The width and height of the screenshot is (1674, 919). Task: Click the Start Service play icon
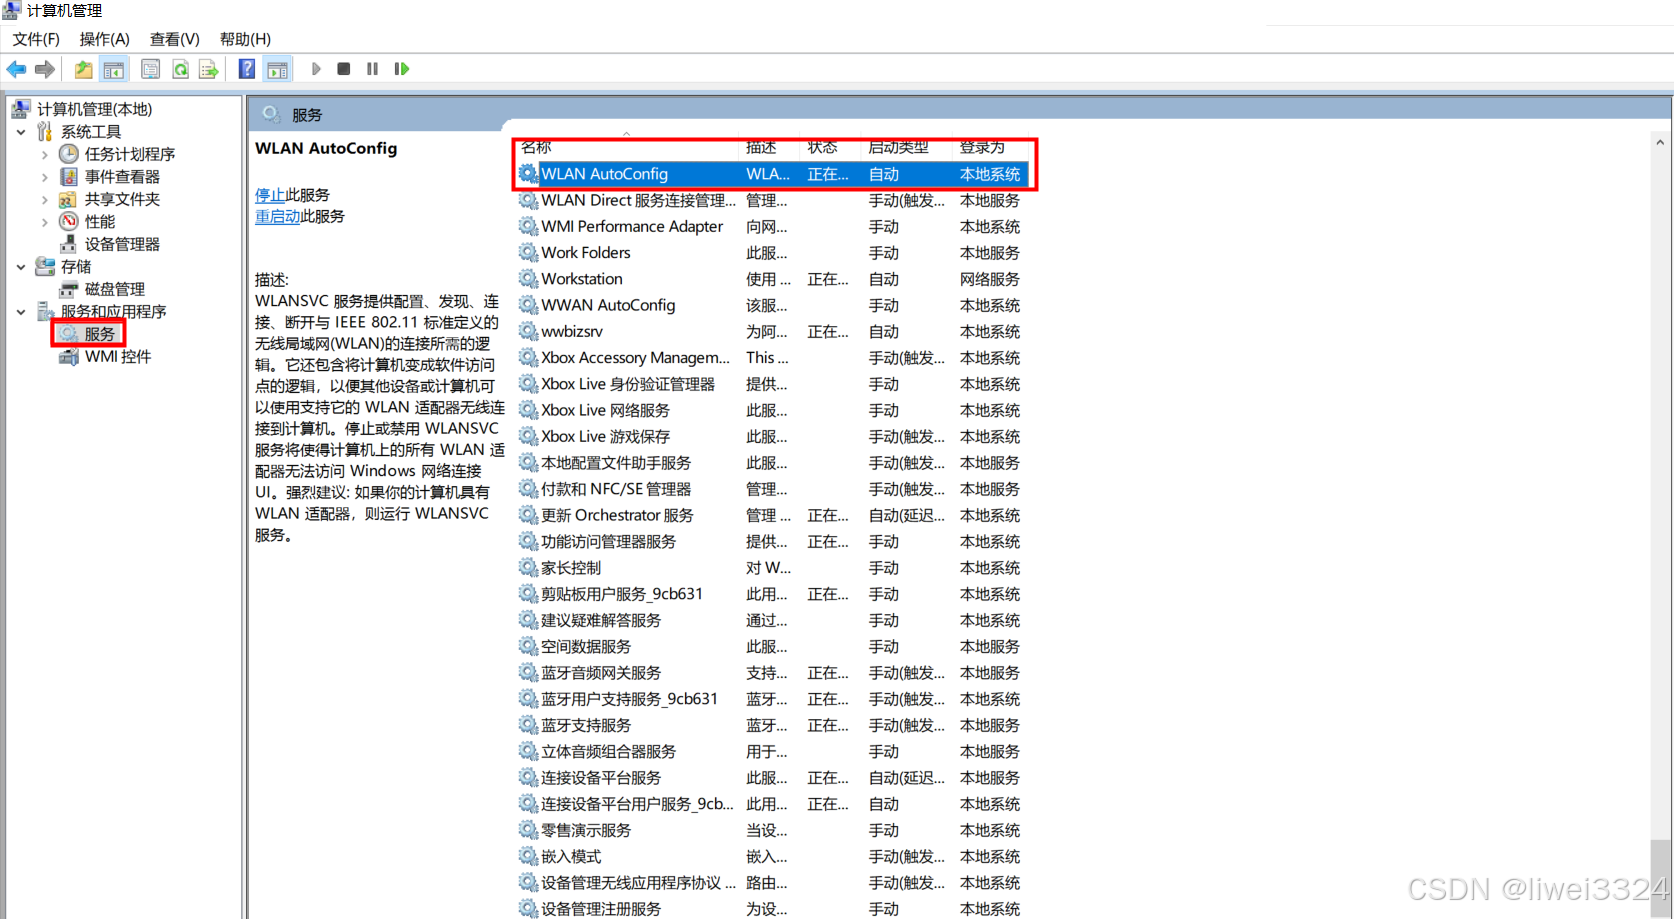click(316, 69)
